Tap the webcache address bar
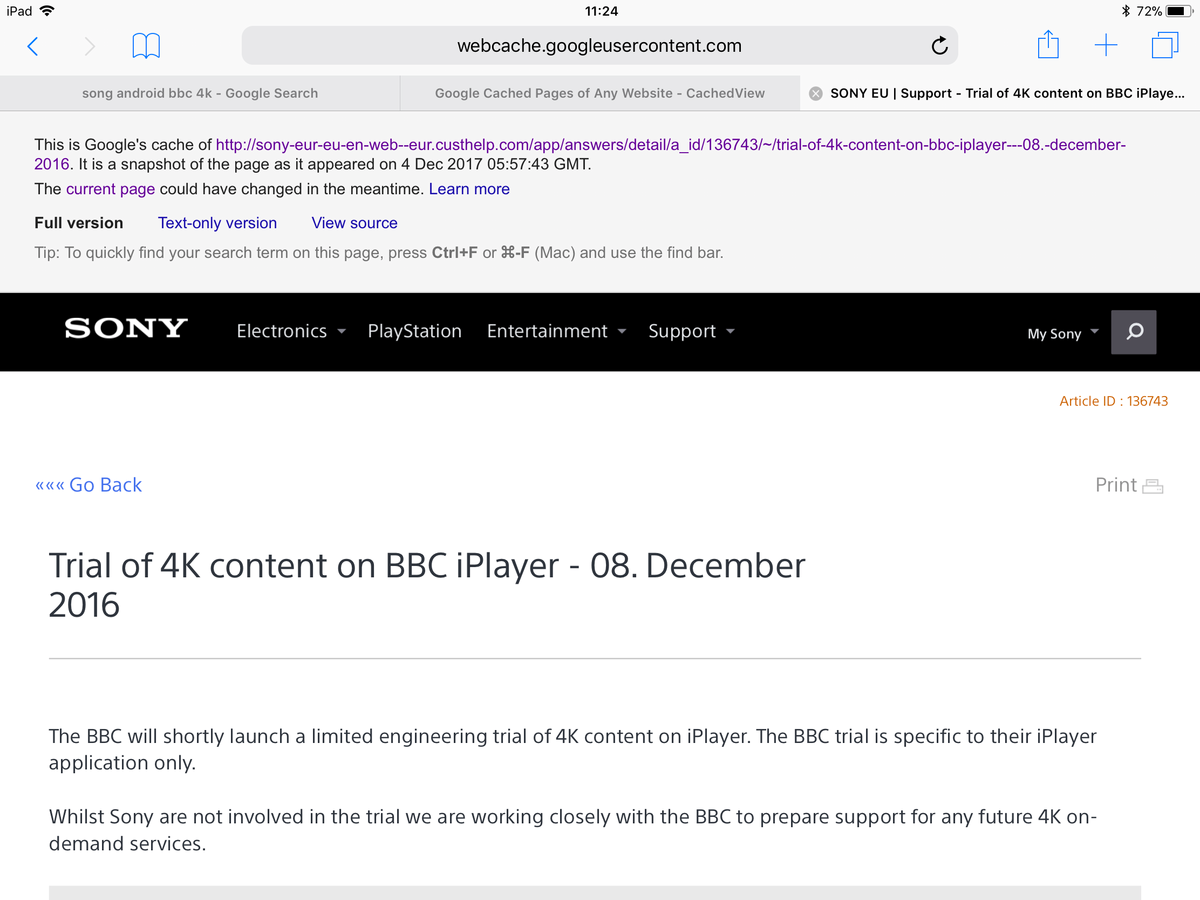 [599, 46]
